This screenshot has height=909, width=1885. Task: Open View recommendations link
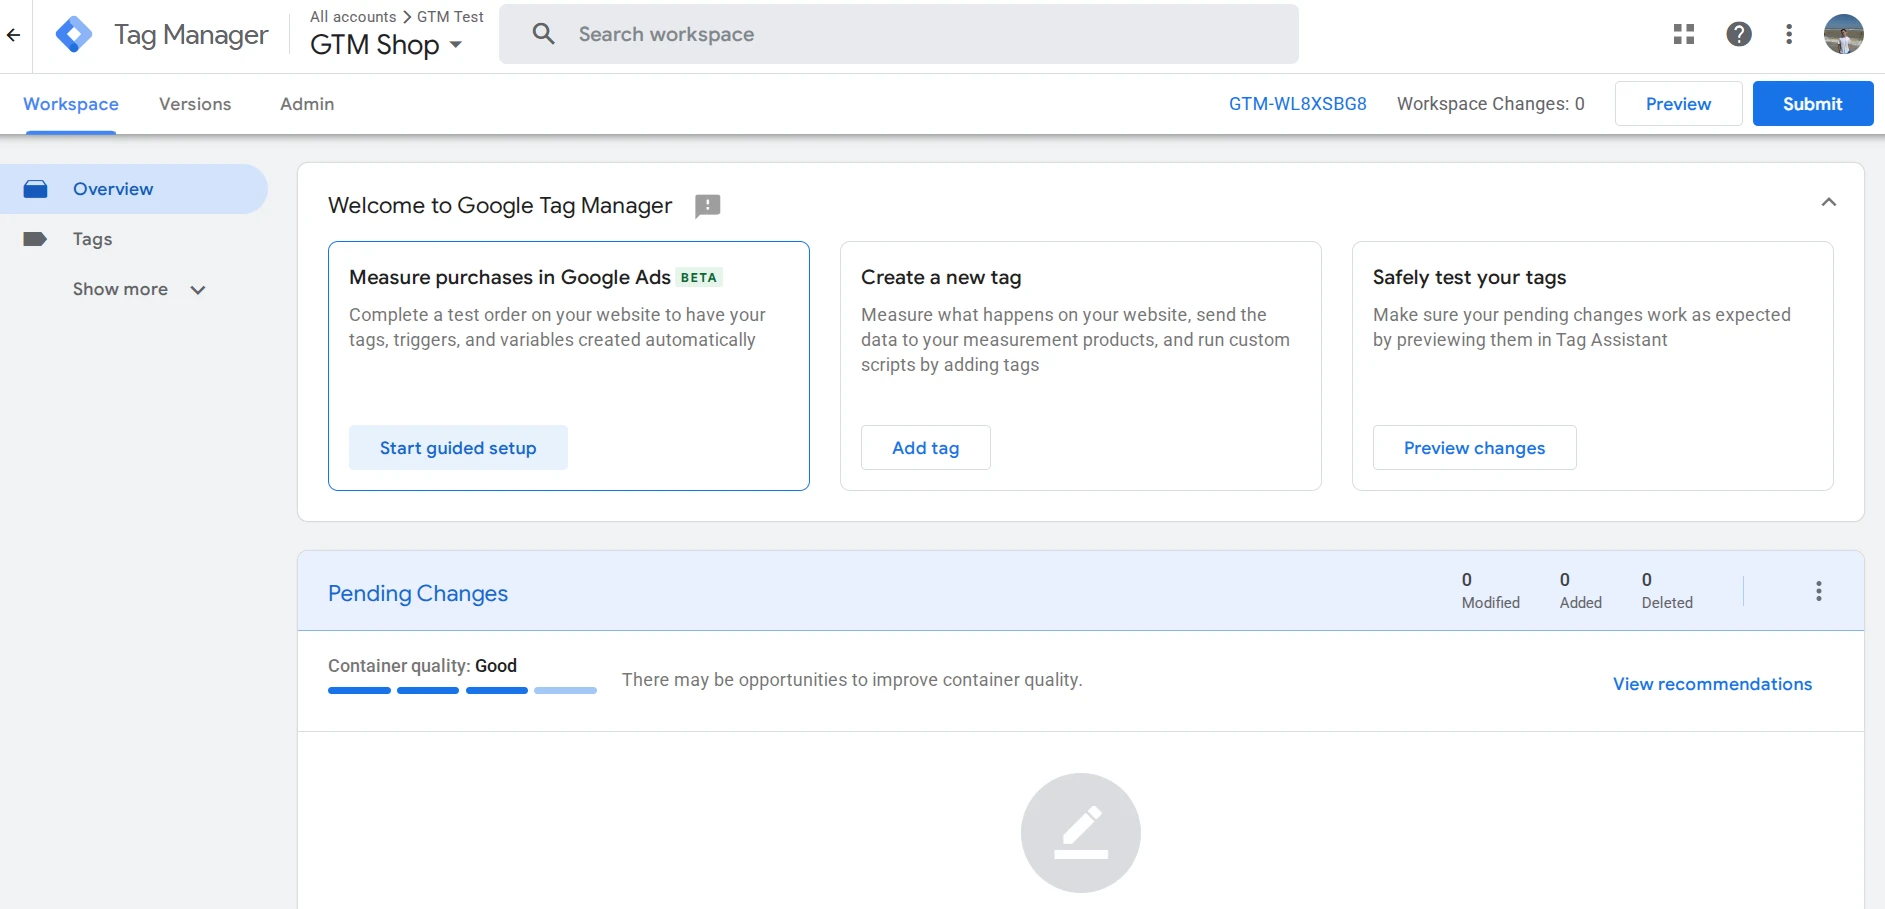(1712, 684)
